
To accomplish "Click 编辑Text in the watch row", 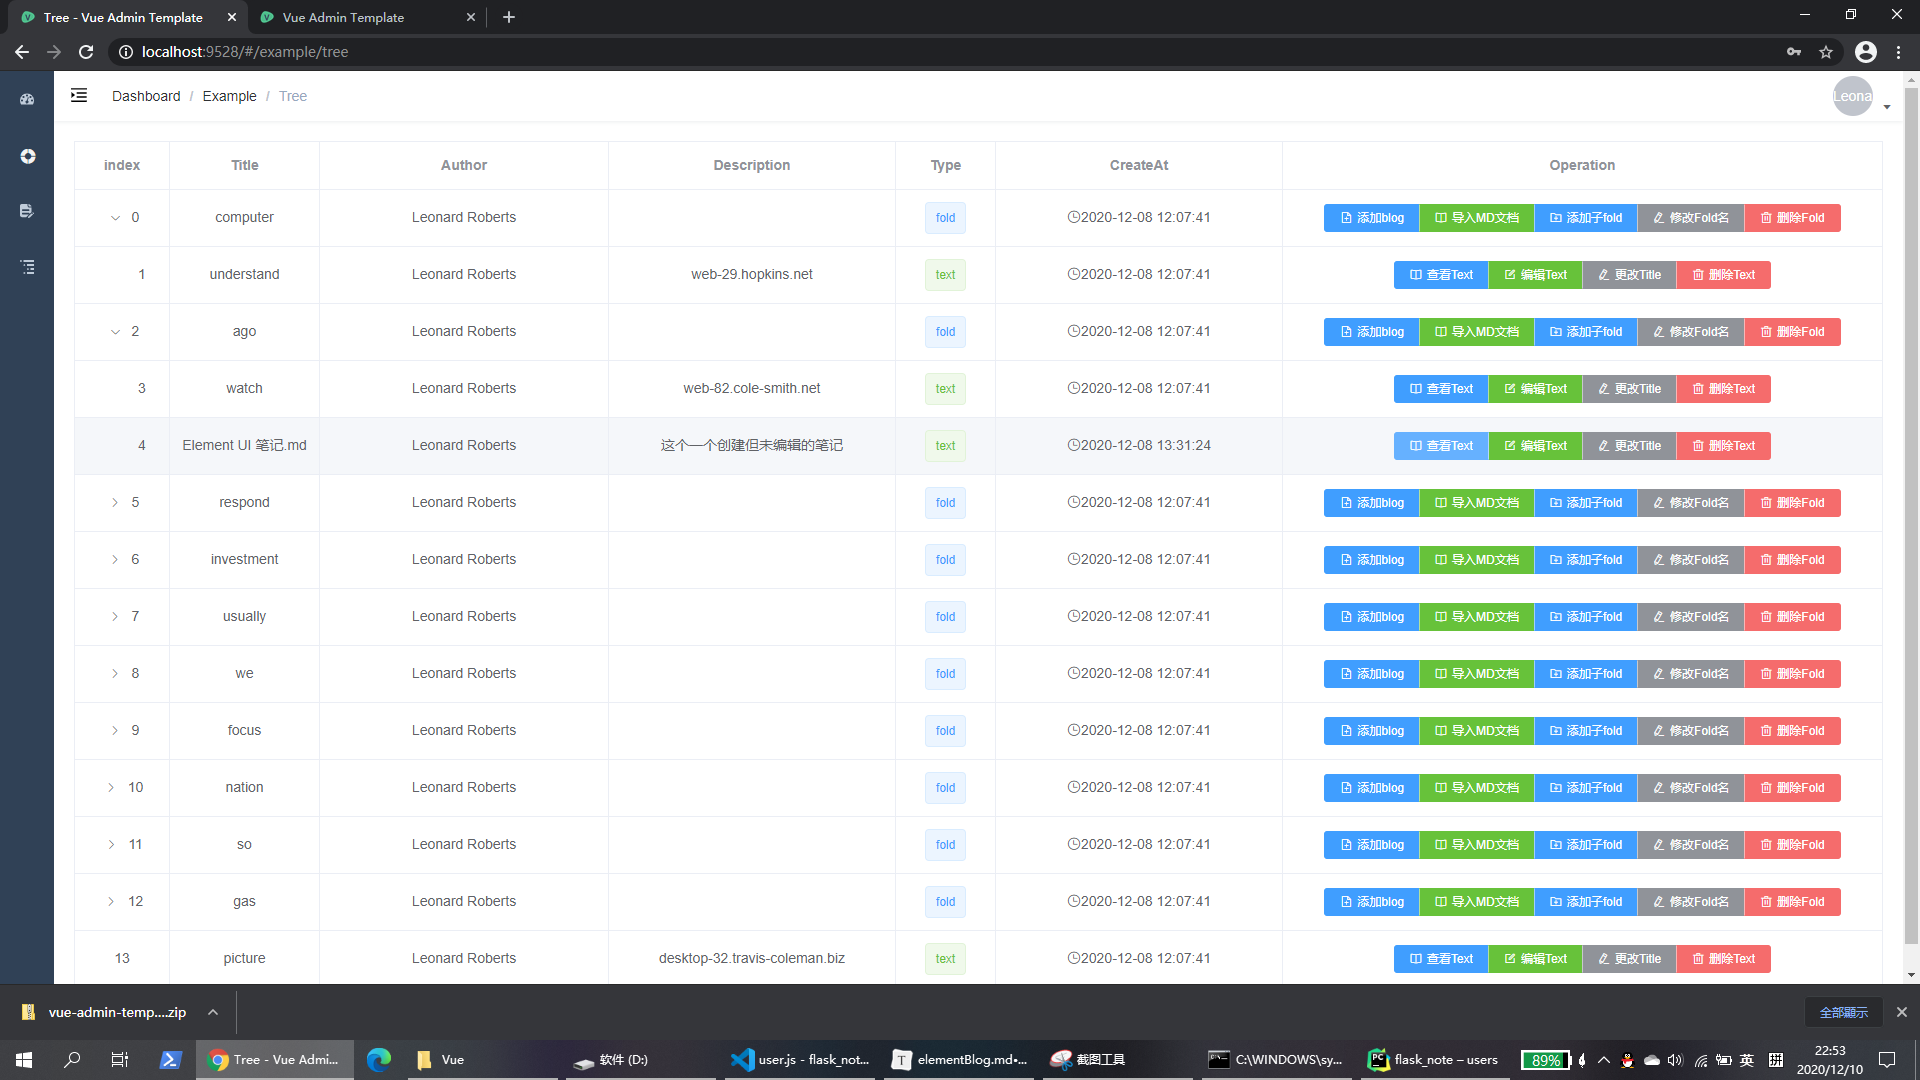I will [x=1535, y=389].
